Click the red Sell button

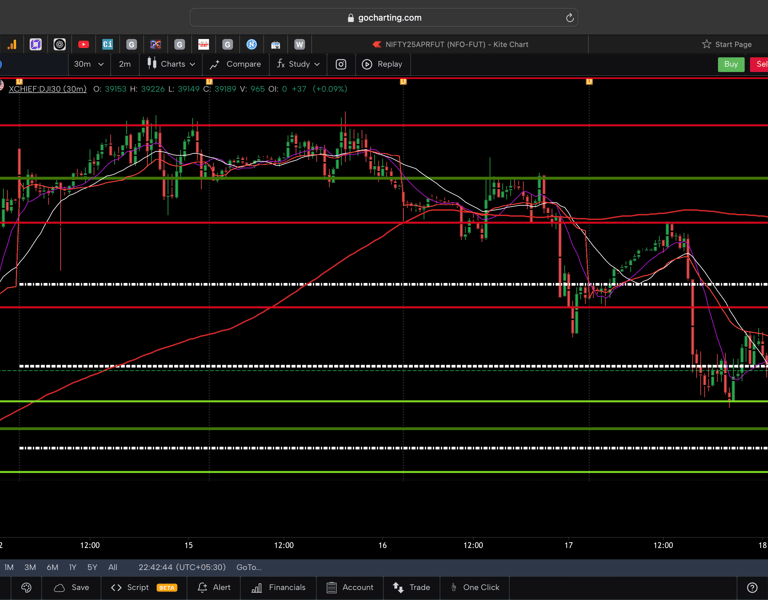click(760, 64)
